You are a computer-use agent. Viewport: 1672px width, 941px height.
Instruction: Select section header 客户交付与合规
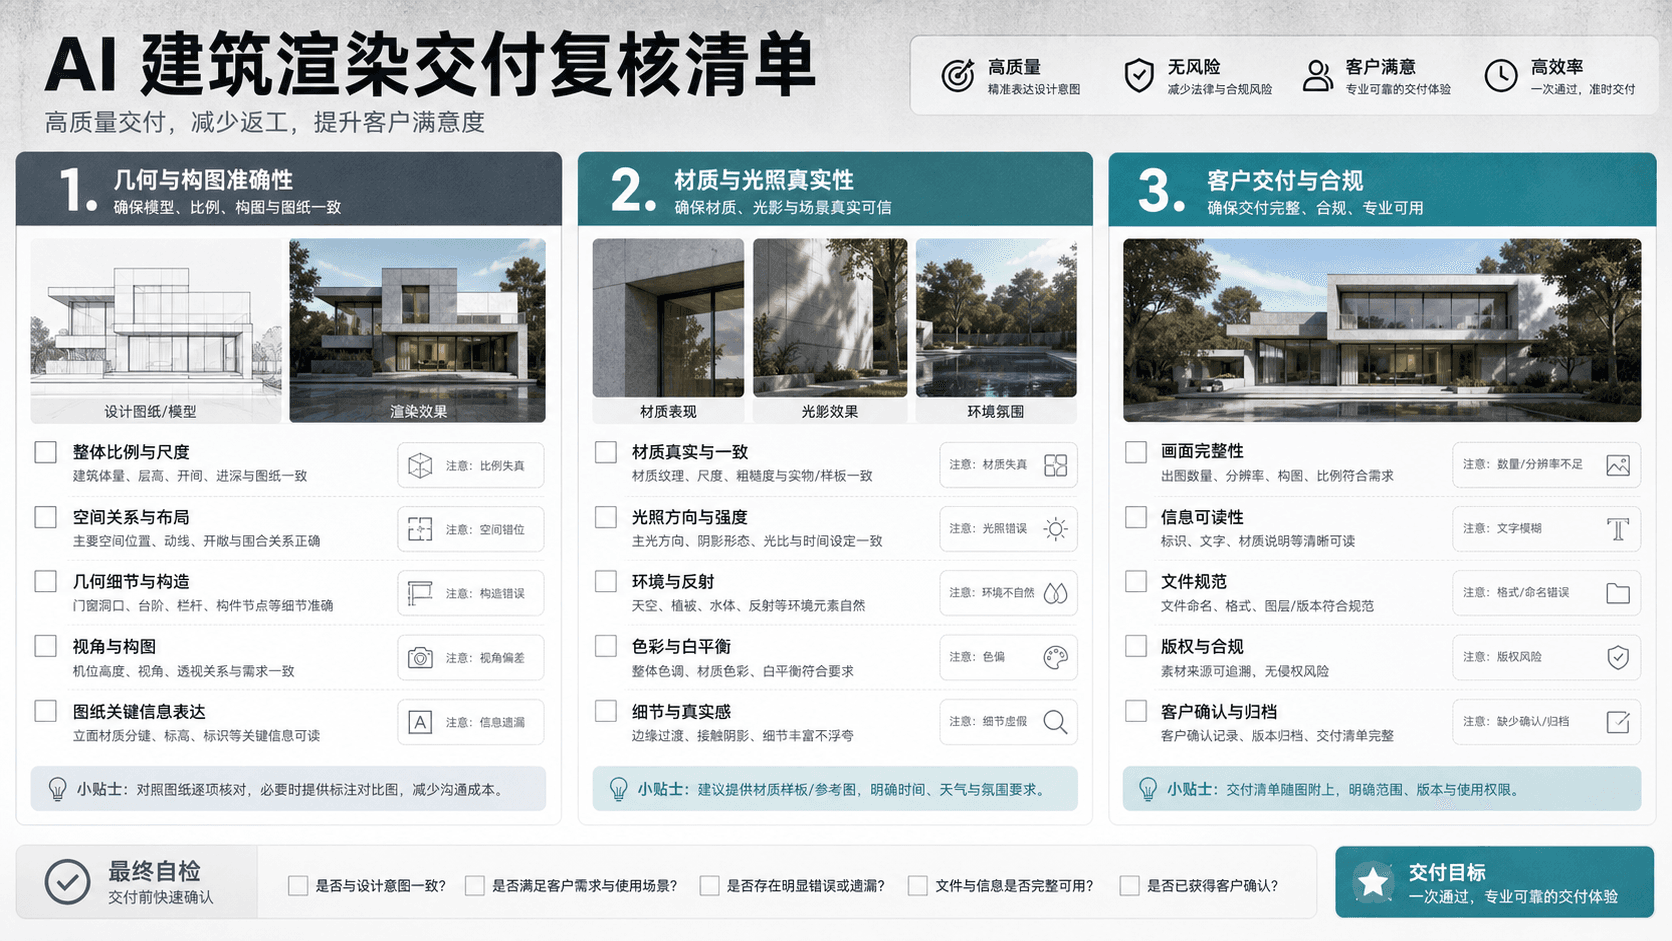point(1382,189)
